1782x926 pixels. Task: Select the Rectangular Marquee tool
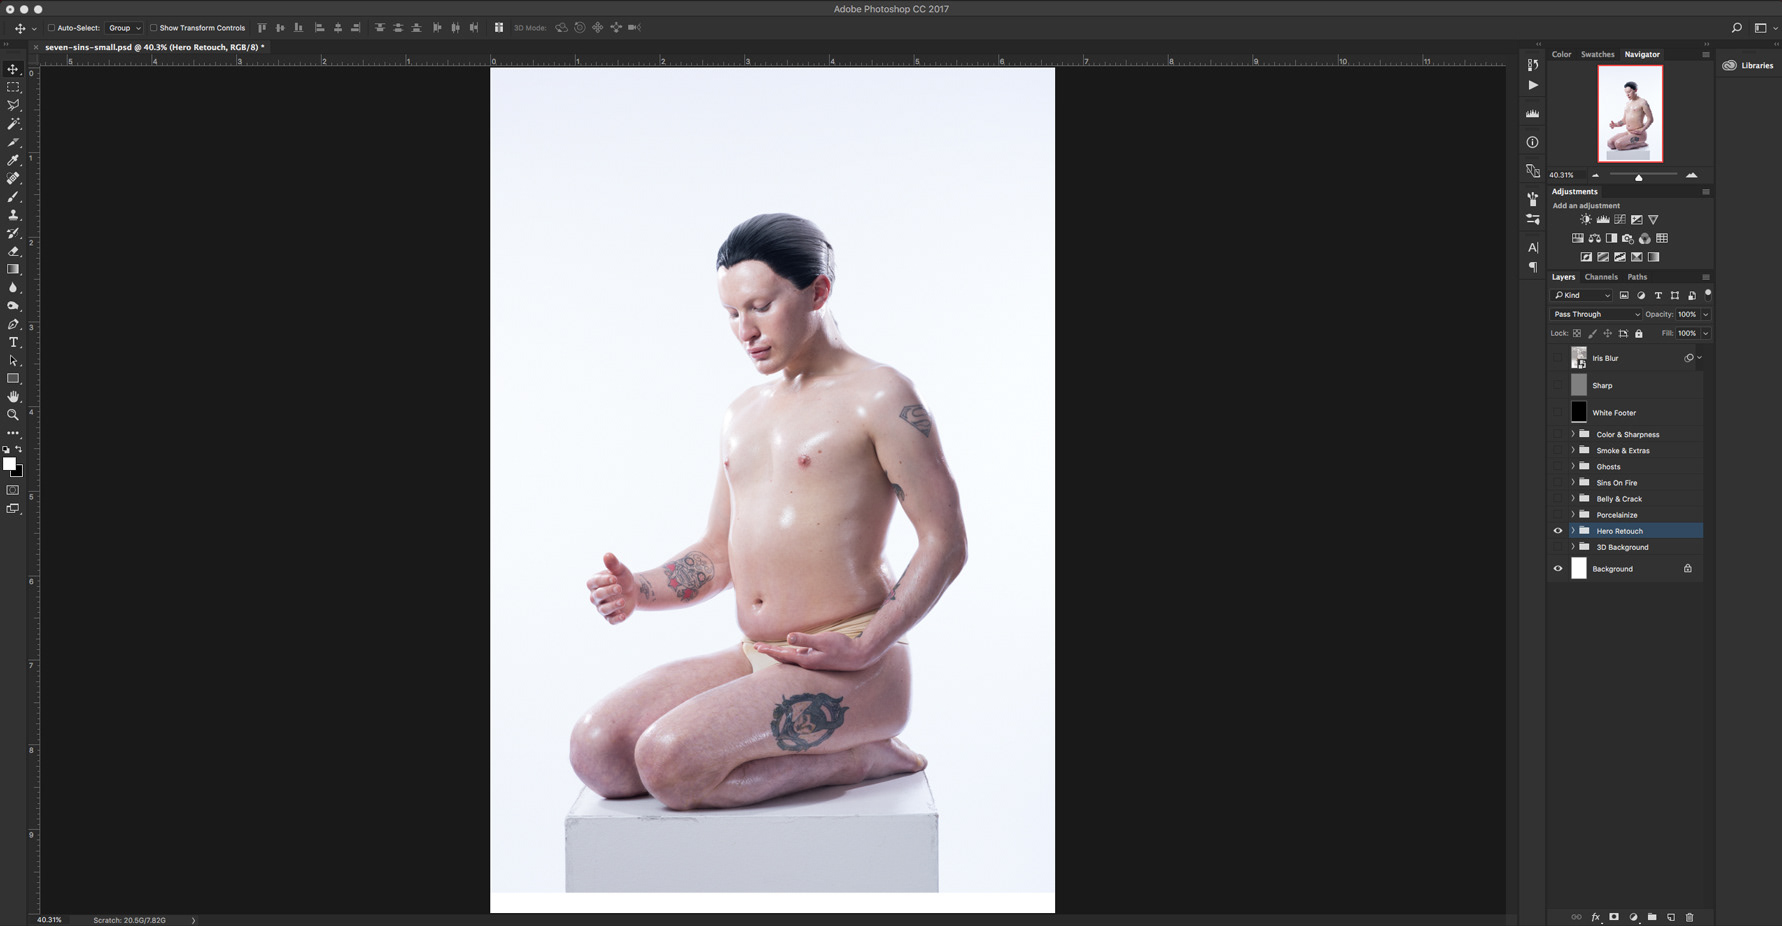tap(13, 87)
